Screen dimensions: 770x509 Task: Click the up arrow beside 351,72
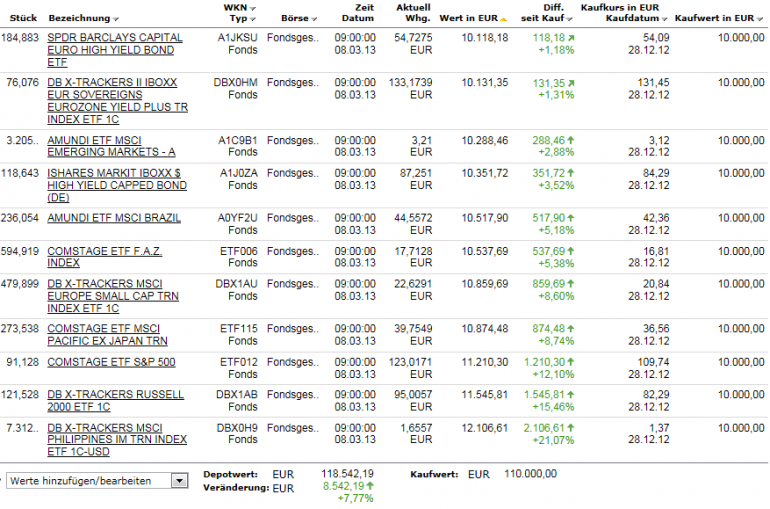pos(571,173)
